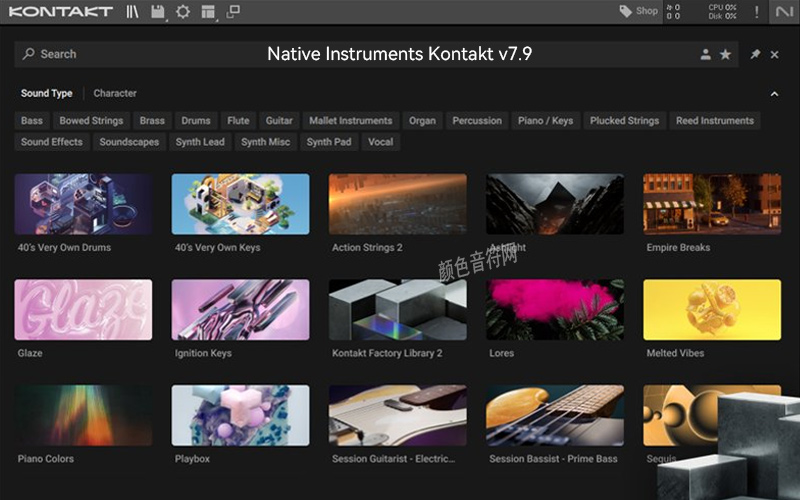Screen dimensions: 800x500
Task: Open the Lores library thumbnail
Action: 555,310
